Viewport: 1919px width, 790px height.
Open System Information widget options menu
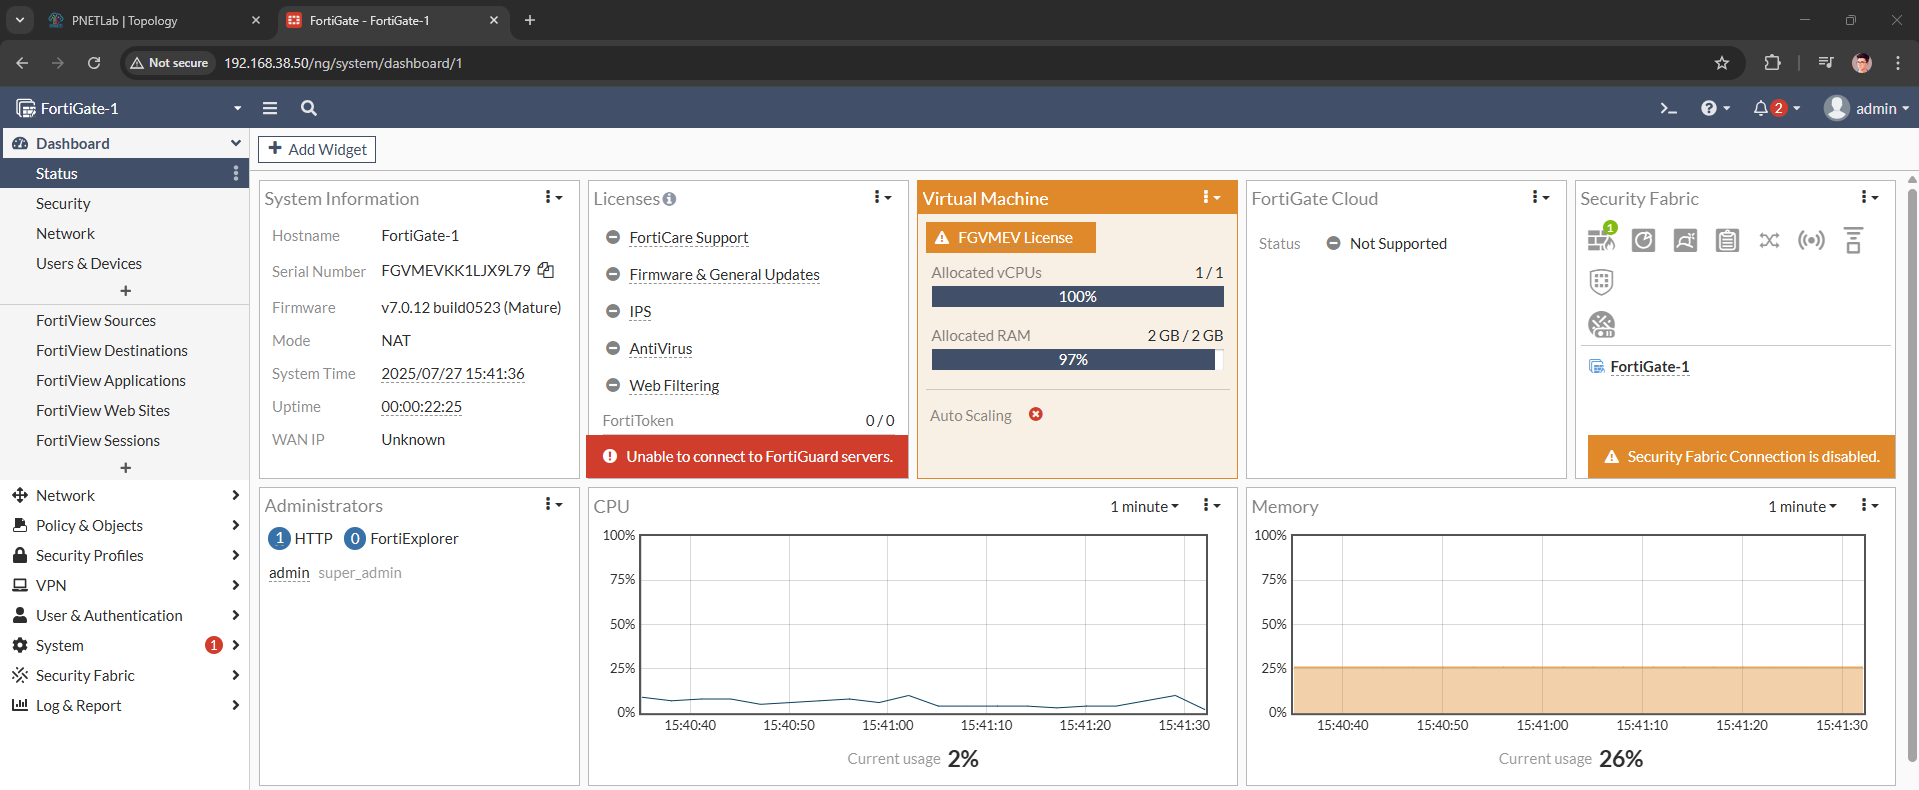coord(553,197)
